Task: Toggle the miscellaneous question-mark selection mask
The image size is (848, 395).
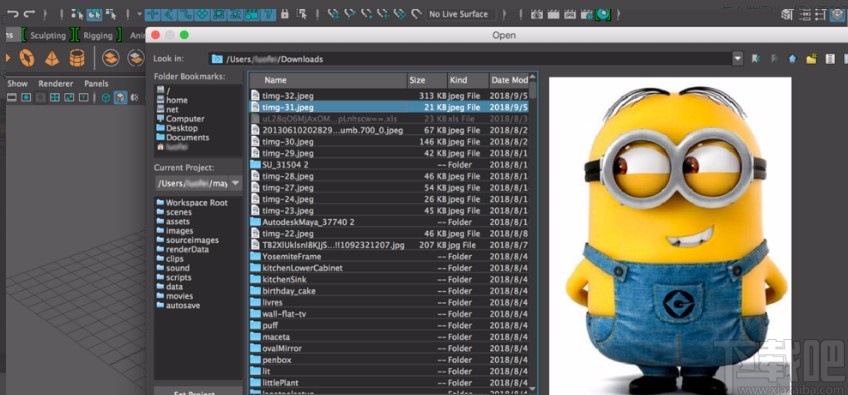Action: tap(269, 15)
